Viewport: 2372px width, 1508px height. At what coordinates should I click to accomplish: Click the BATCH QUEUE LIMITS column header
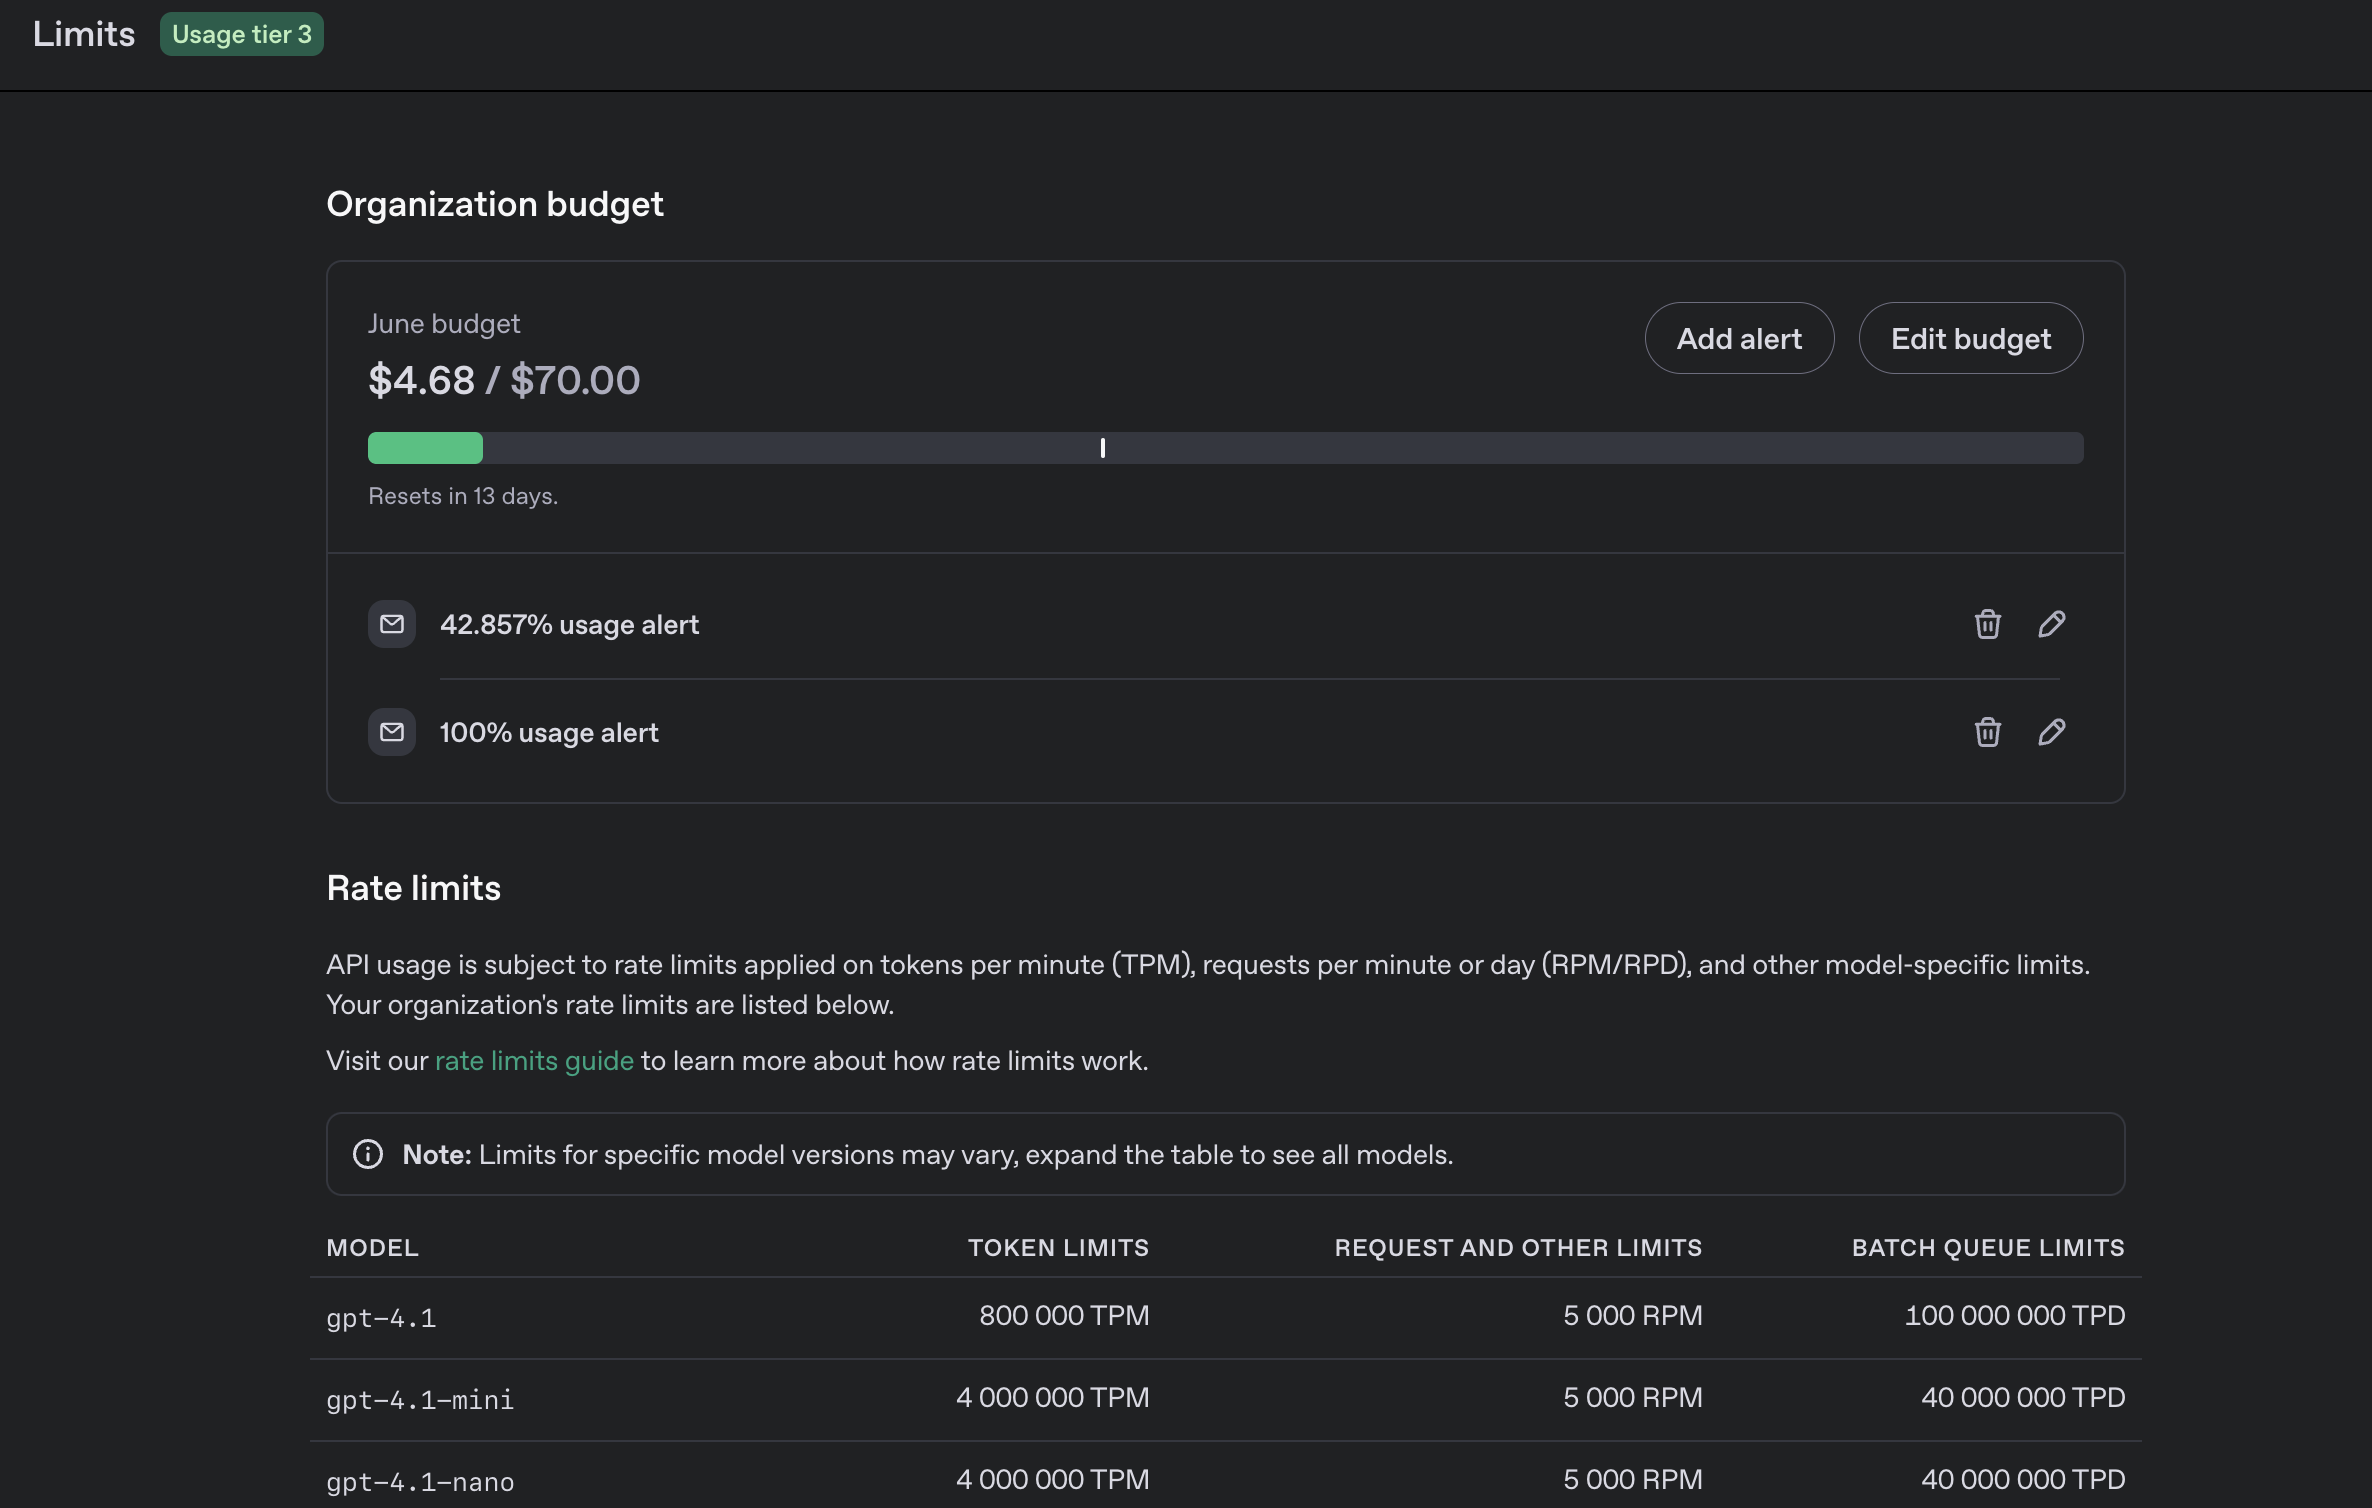click(1987, 1247)
